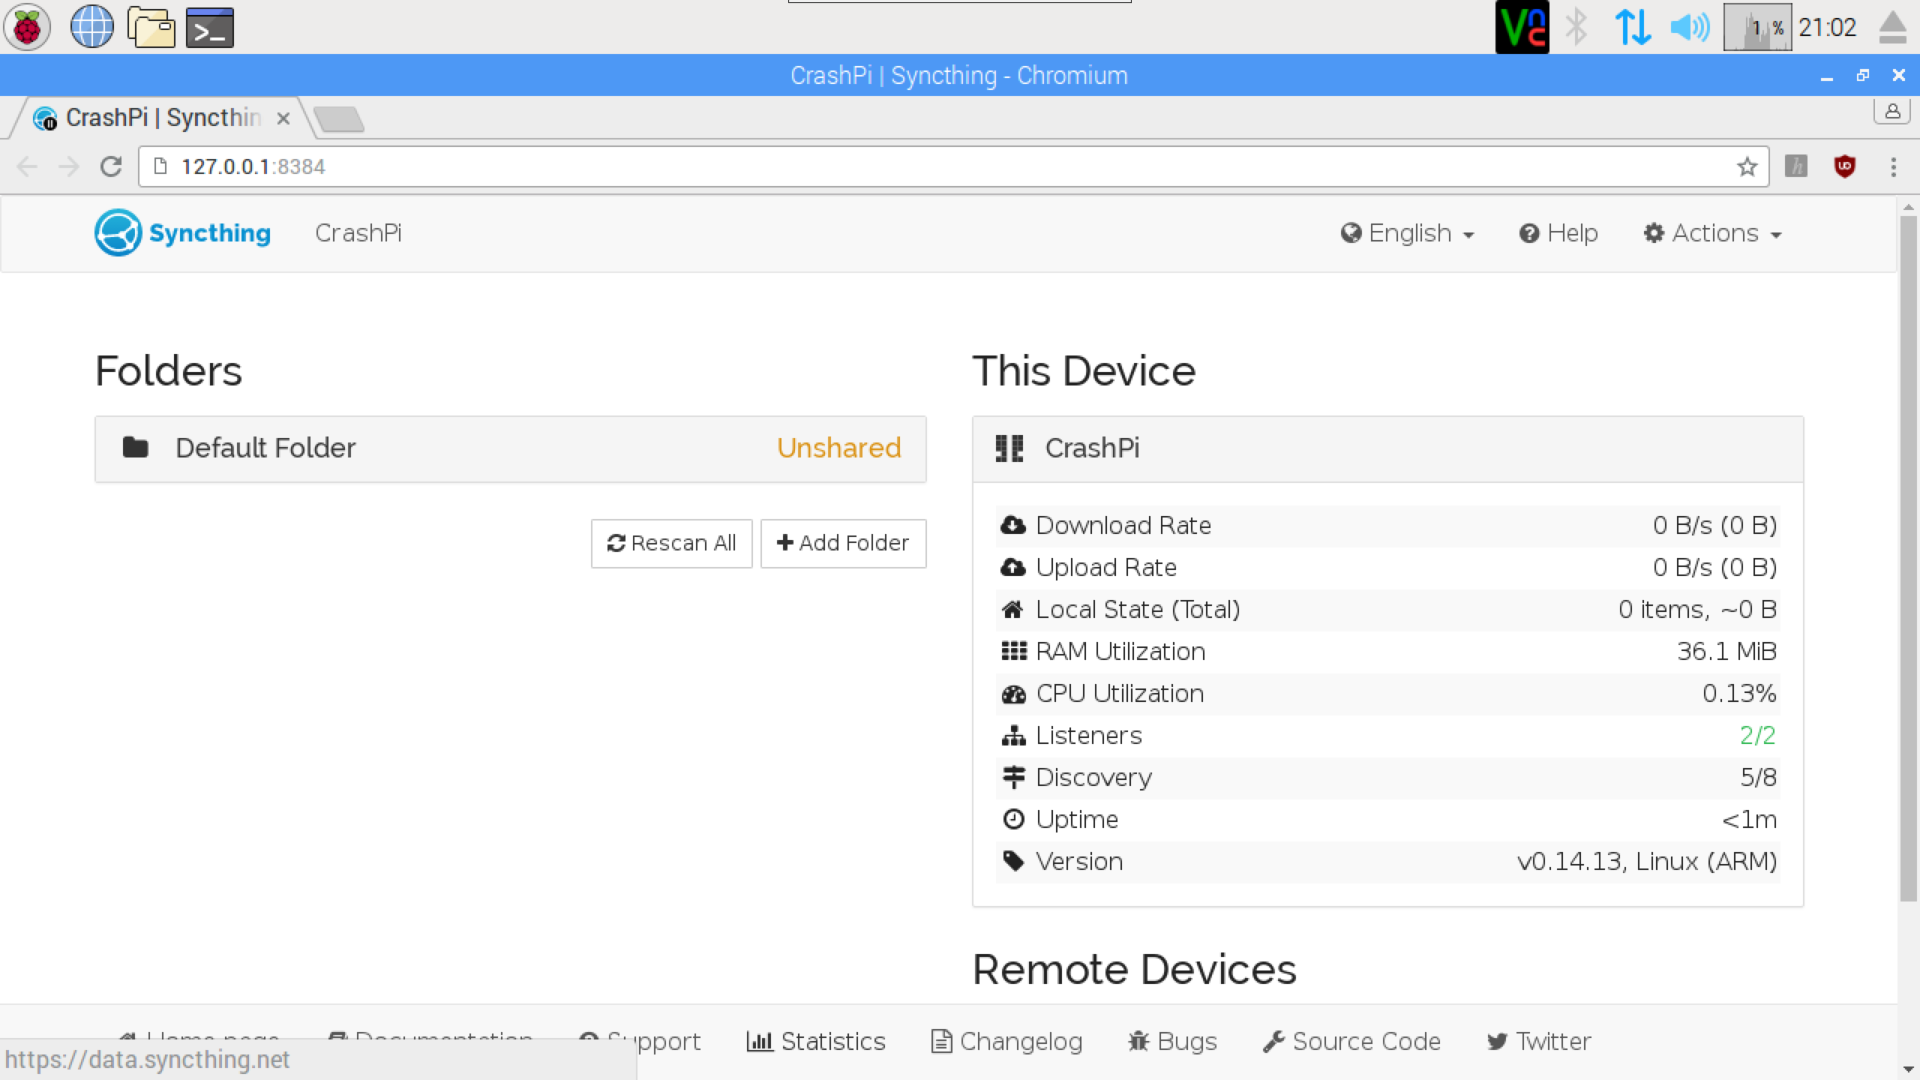Click the volume speaker tray icon
Image resolution: width=1920 pixels, height=1080 pixels.
(x=1689, y=27)
